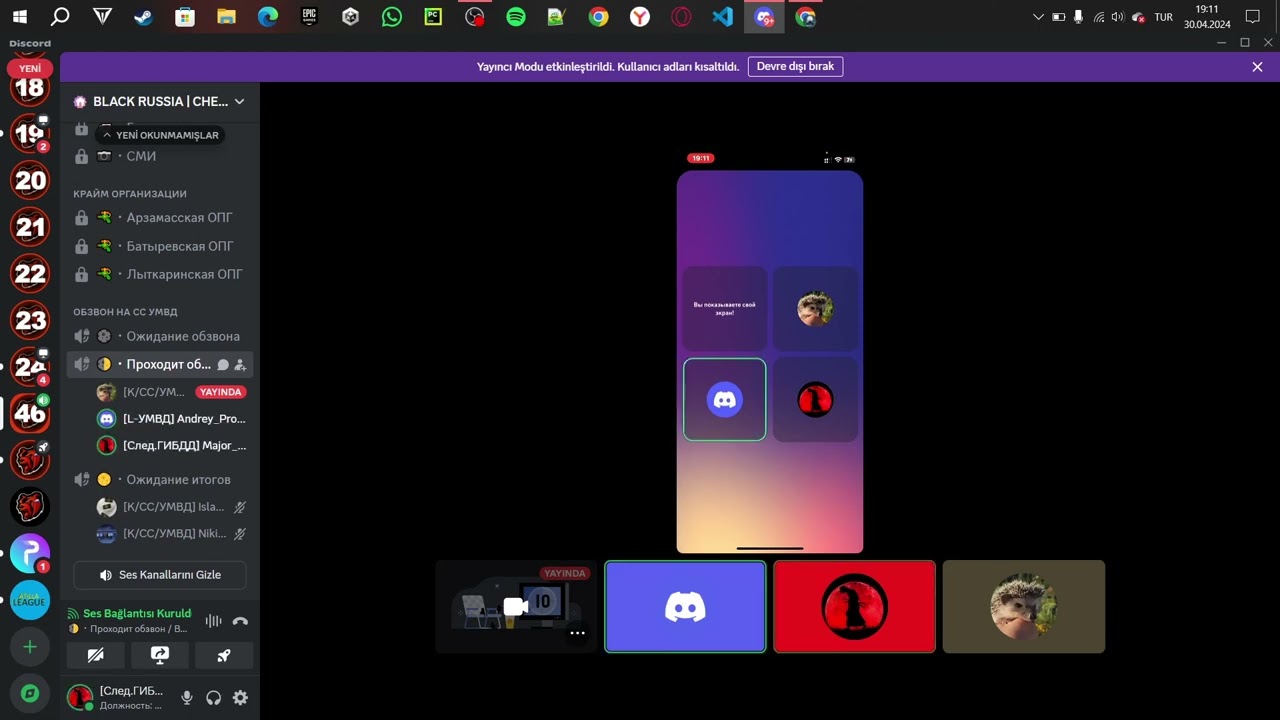The image size is (1280, 720).
Task: Select the live stream preview tile
Action: (516, 607)
